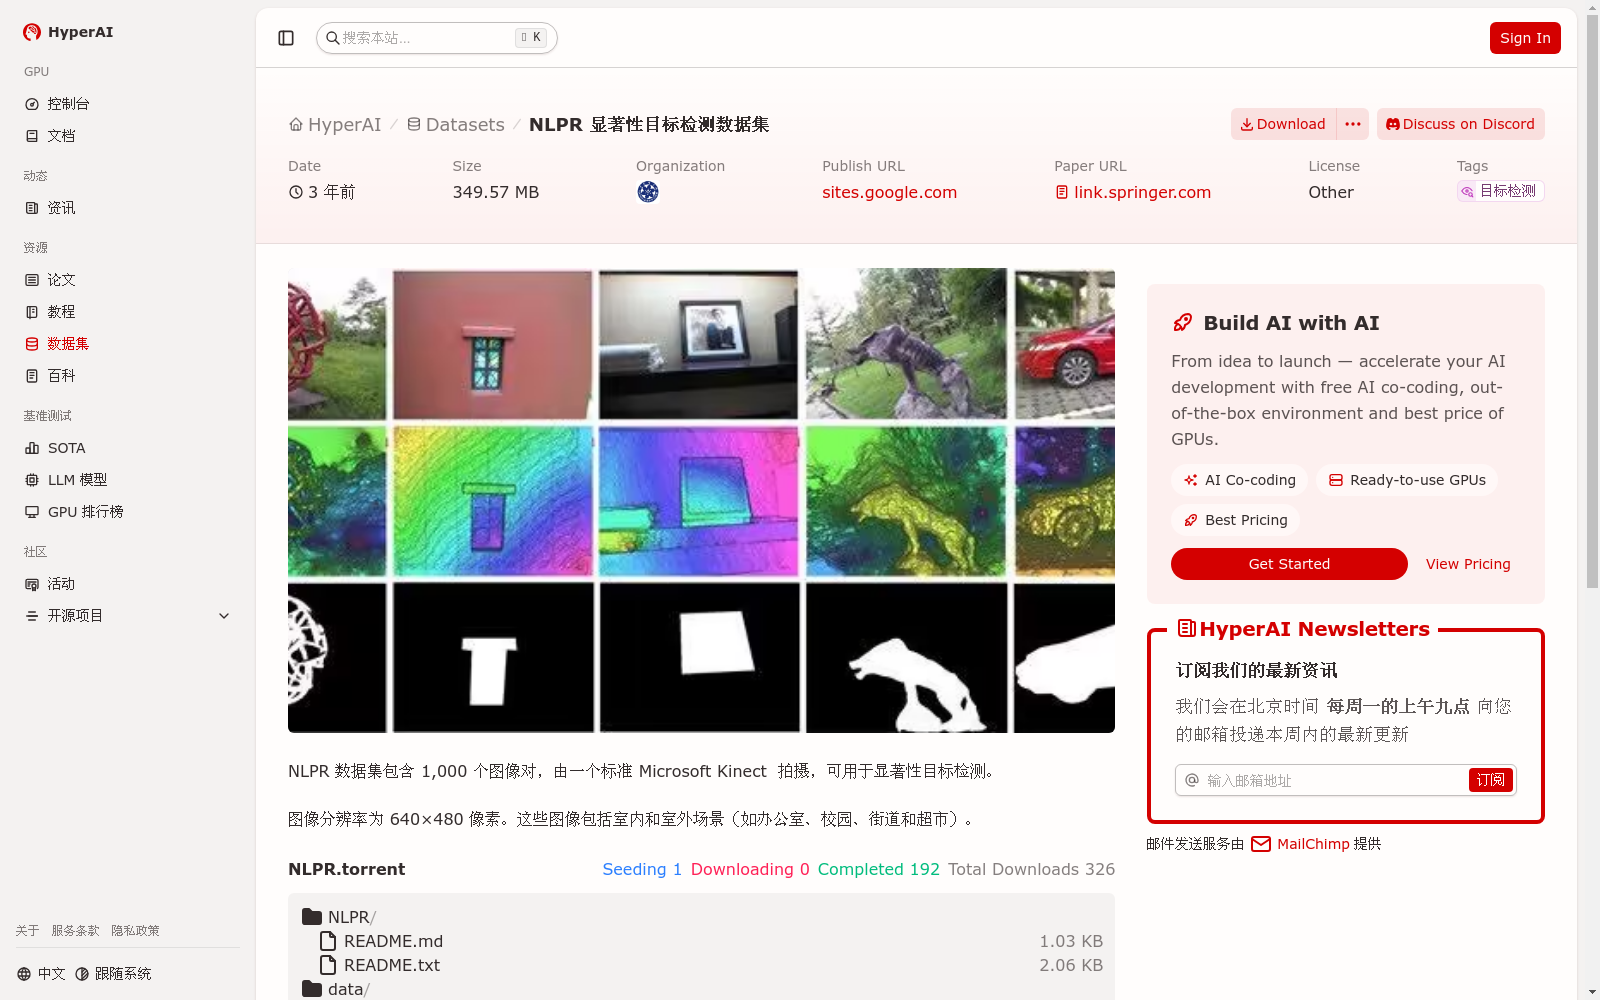Click Discuss on Discord button
The width and height of the screenshot is (1600, 1000).
point(1460,124)
